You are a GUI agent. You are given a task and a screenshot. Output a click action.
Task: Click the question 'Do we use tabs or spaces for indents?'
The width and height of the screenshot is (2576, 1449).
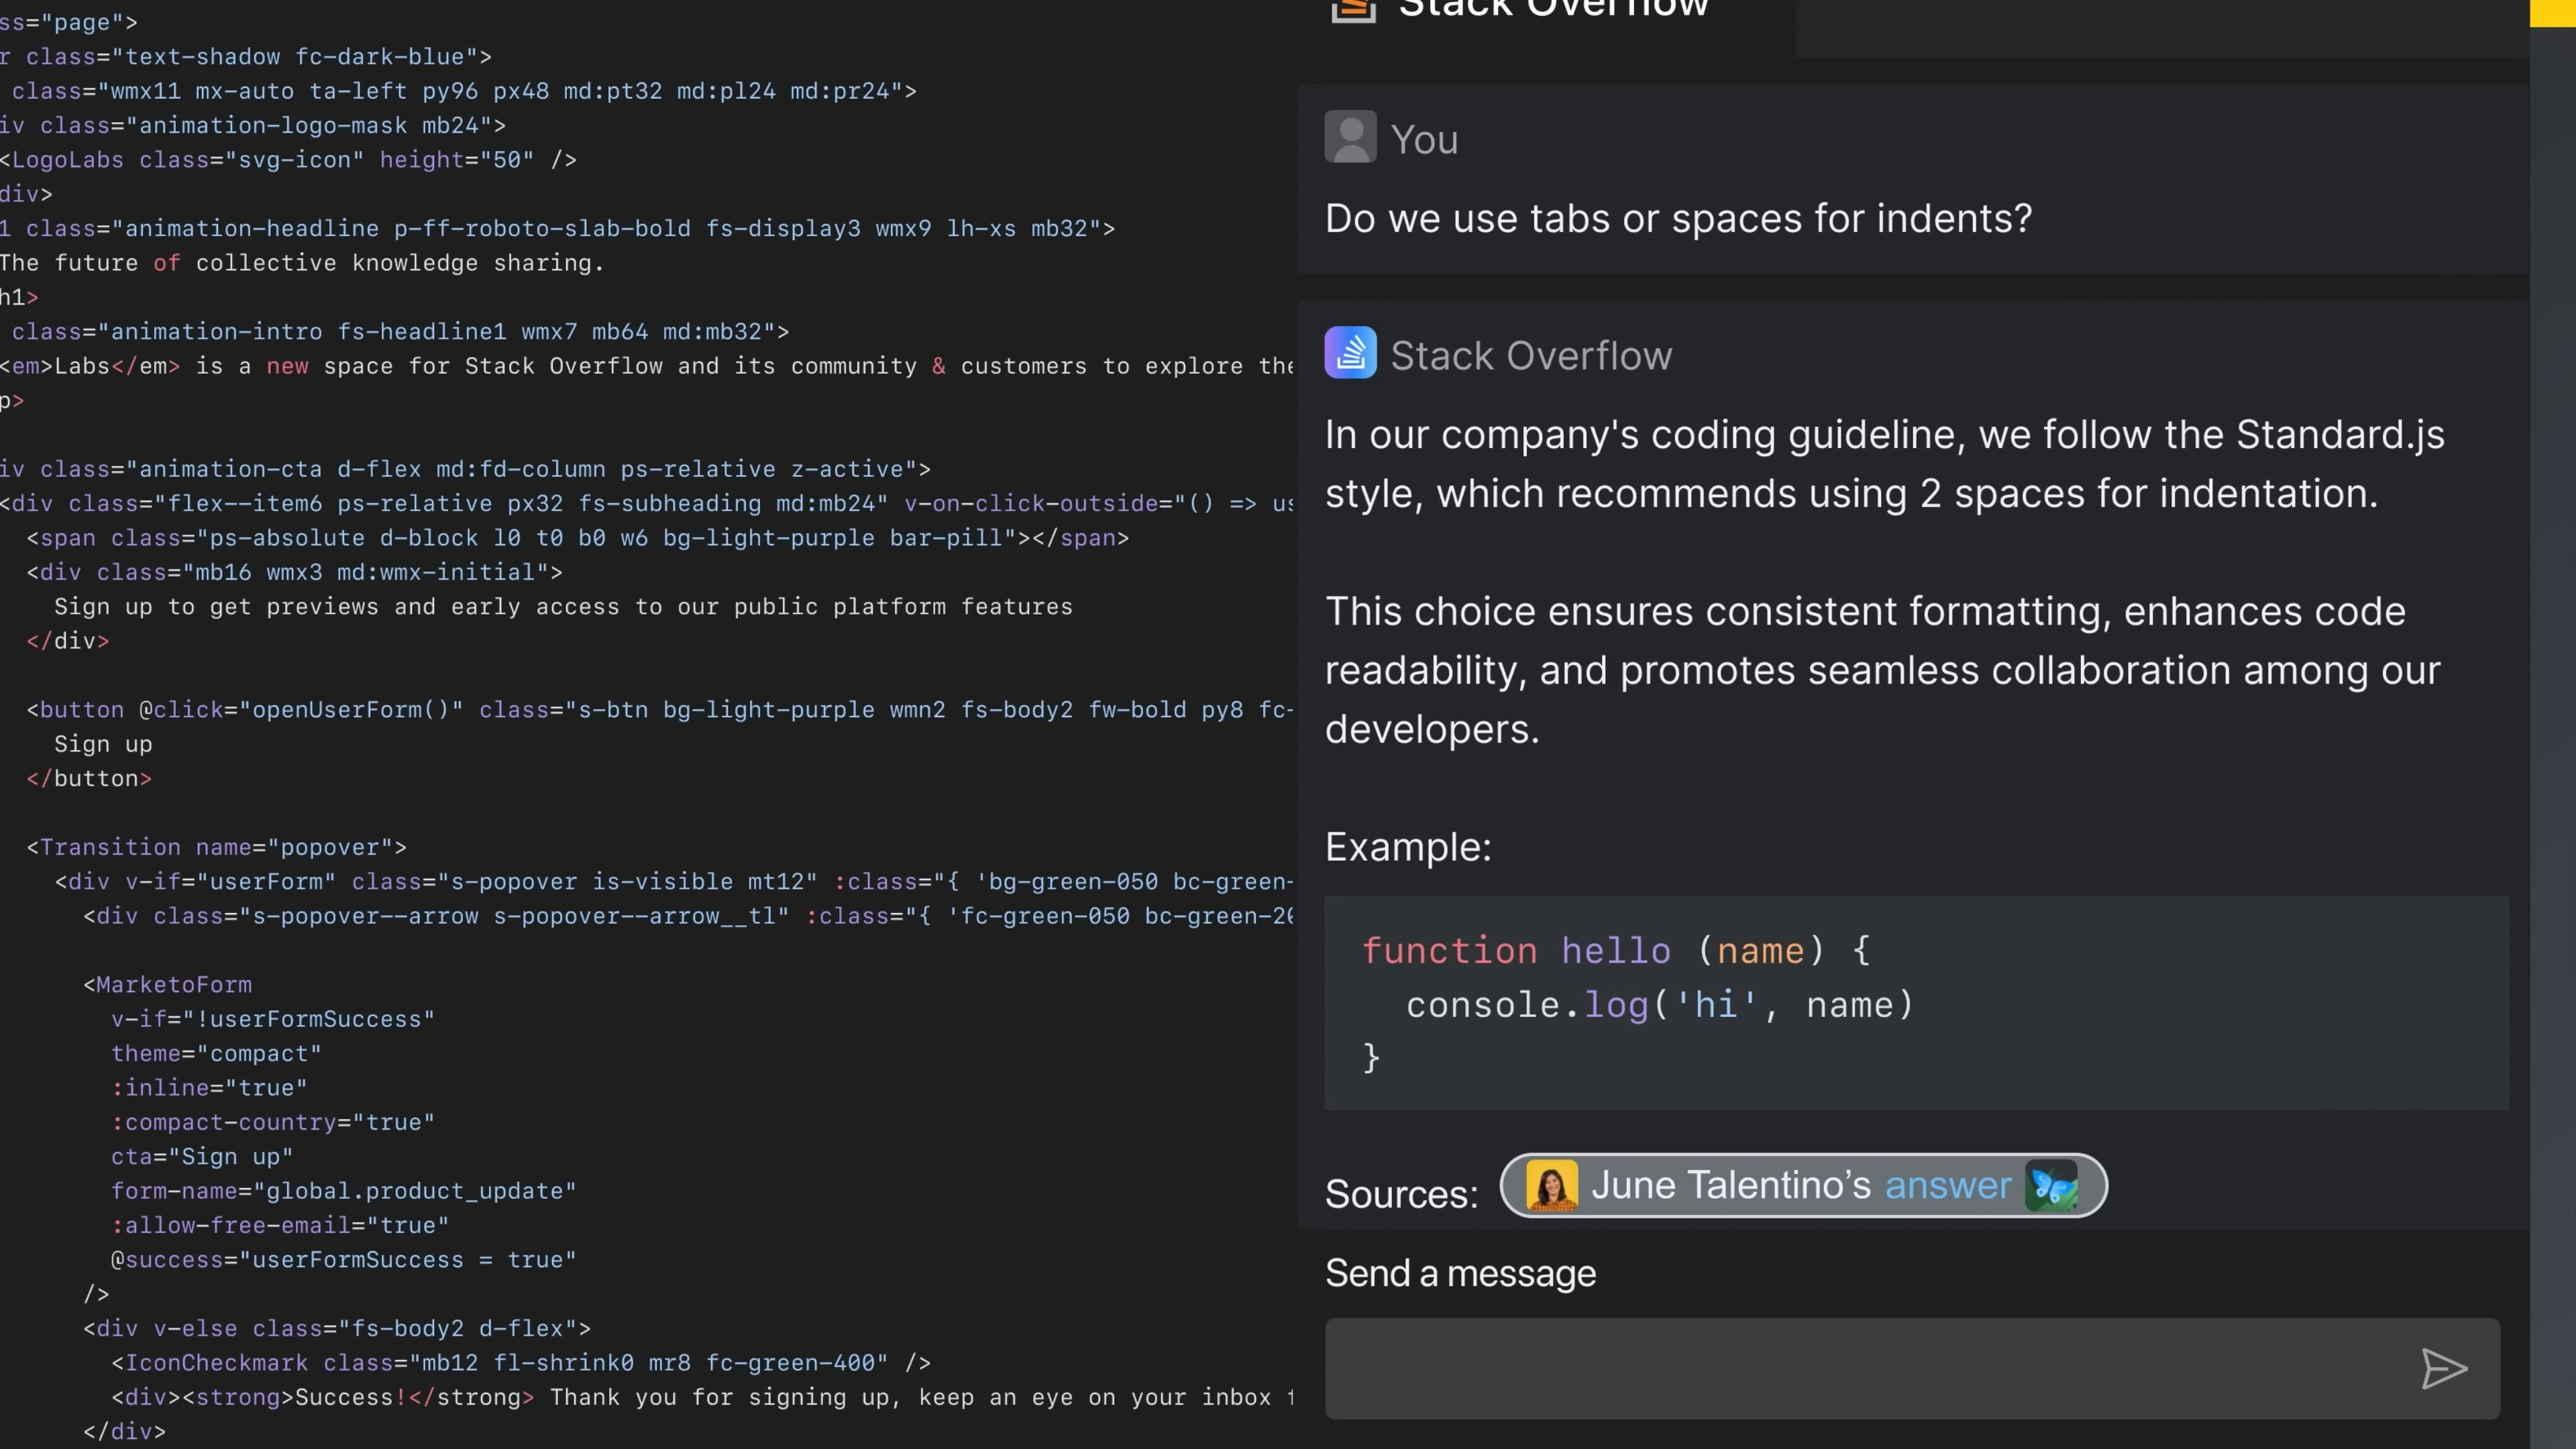coord(1678,218)
